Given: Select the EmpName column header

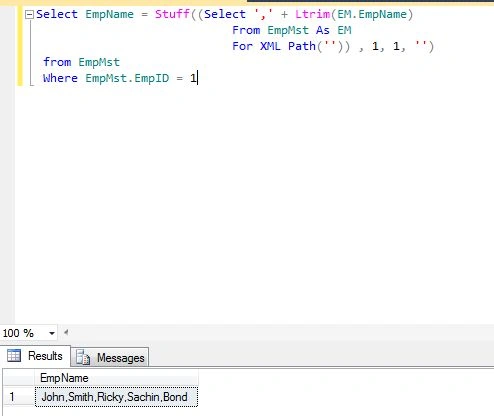Looking at the screenshot, I should pos(116,378).
